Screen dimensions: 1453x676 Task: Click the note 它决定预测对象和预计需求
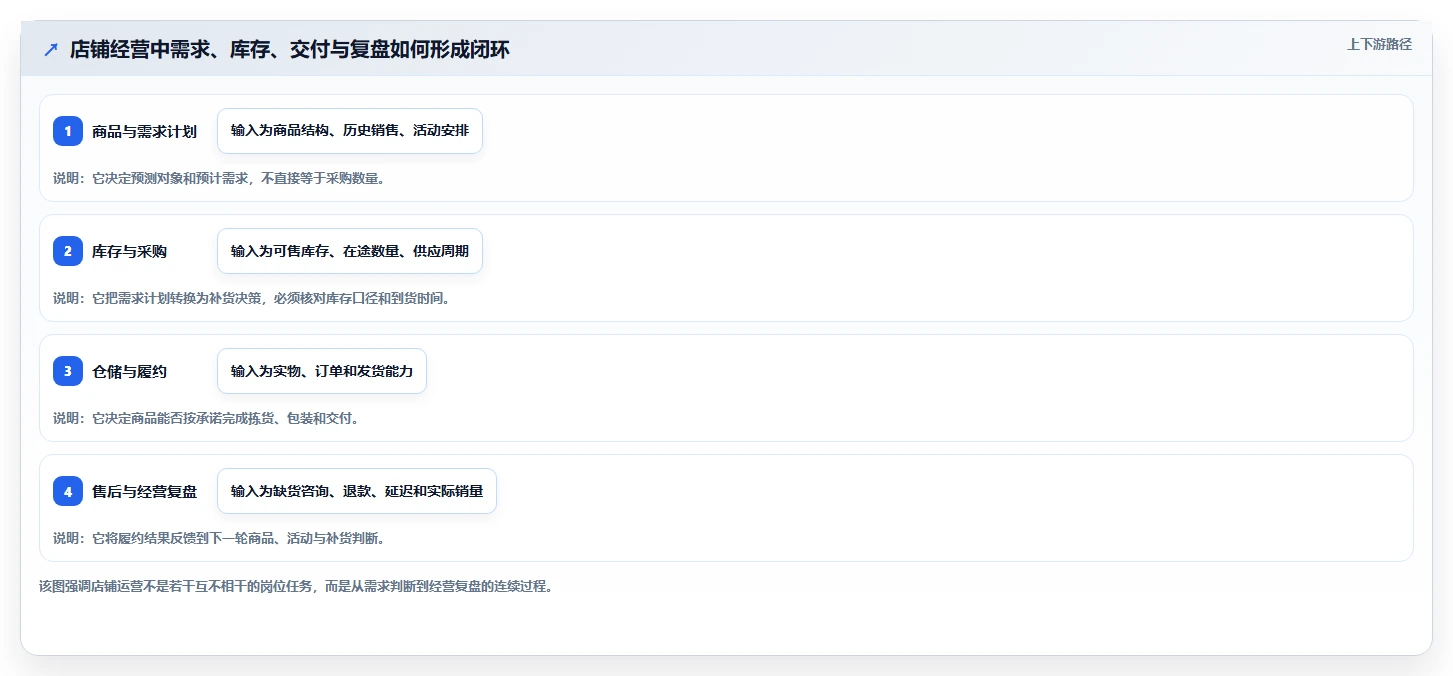(x=172, y=178)
